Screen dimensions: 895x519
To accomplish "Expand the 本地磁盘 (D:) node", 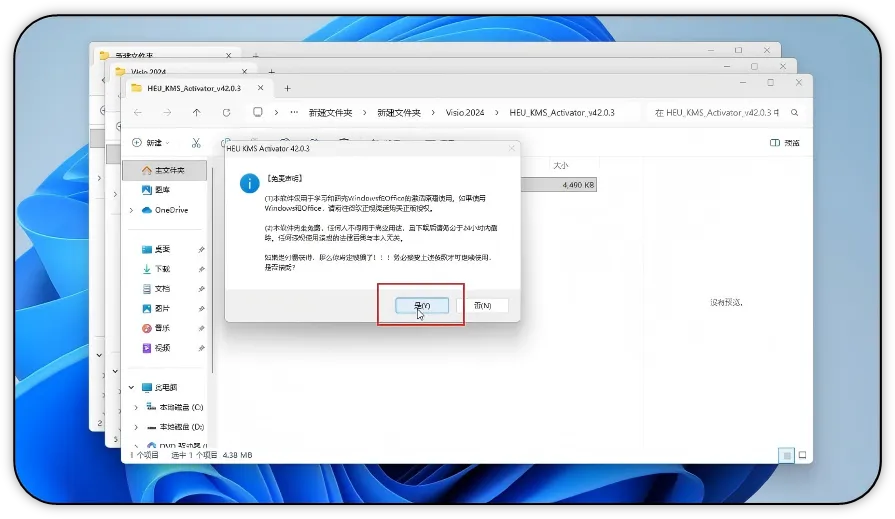I will [x=136, y=427].
